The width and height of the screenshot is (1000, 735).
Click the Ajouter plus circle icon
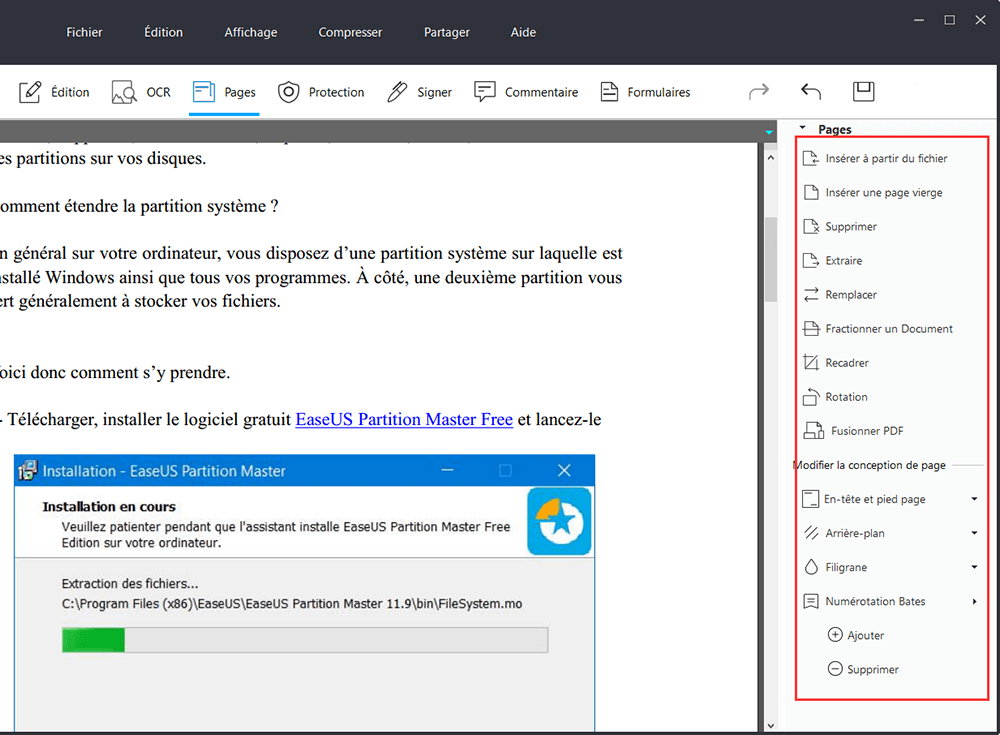pyautogui.click(x=835, y=635)
